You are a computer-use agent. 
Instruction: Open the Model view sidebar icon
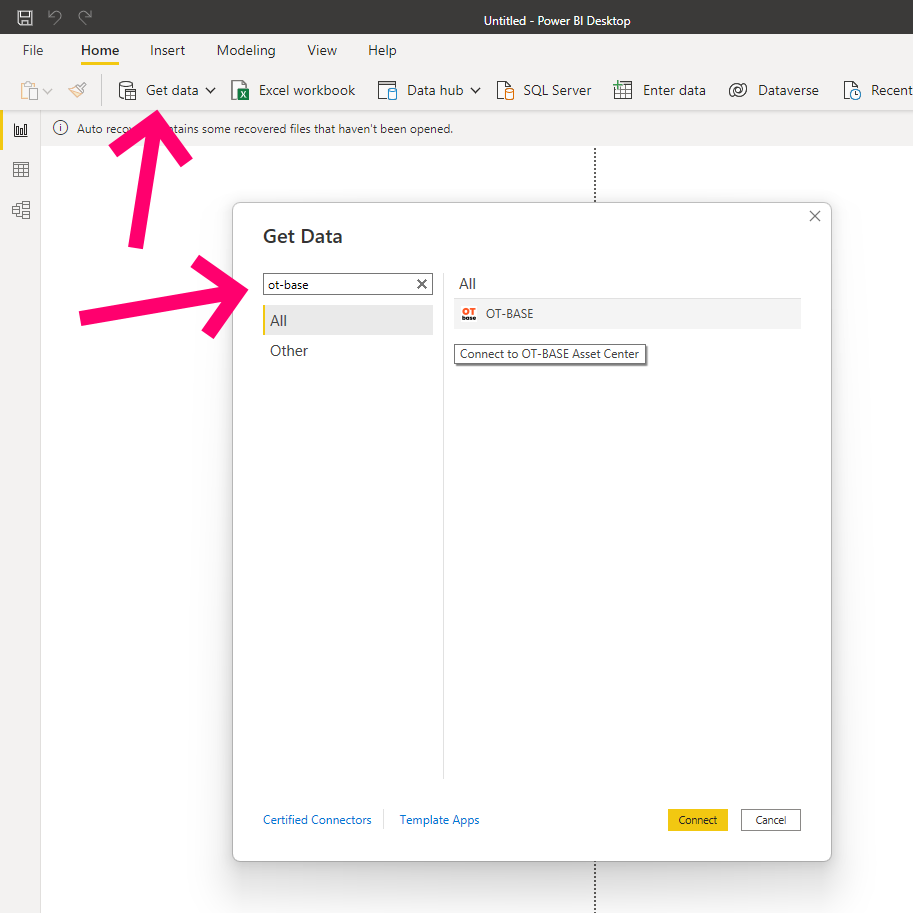pos(20,210)
